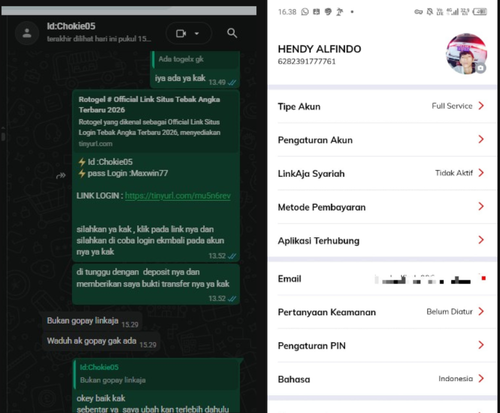Expand the Metode Pembayaran chevron
500x413 pixels.
[481, 206]
